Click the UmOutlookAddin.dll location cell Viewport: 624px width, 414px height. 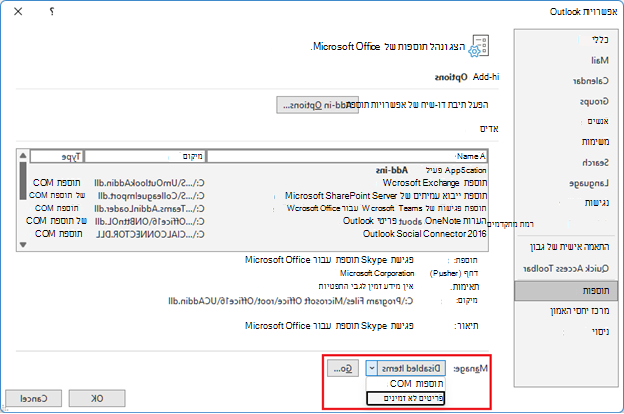[x=149, y=183]
